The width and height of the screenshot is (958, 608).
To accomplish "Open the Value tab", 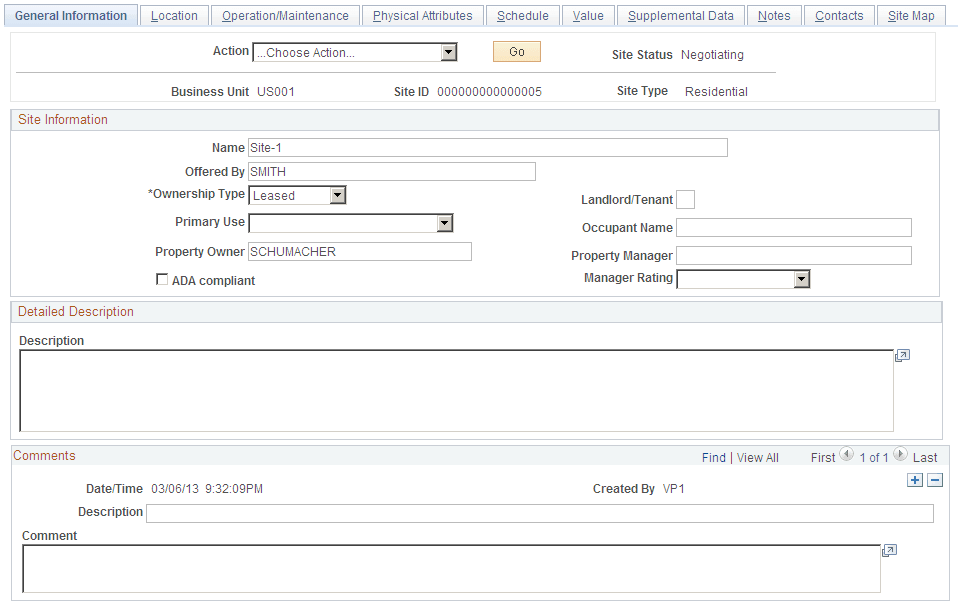I will point(588,16).
